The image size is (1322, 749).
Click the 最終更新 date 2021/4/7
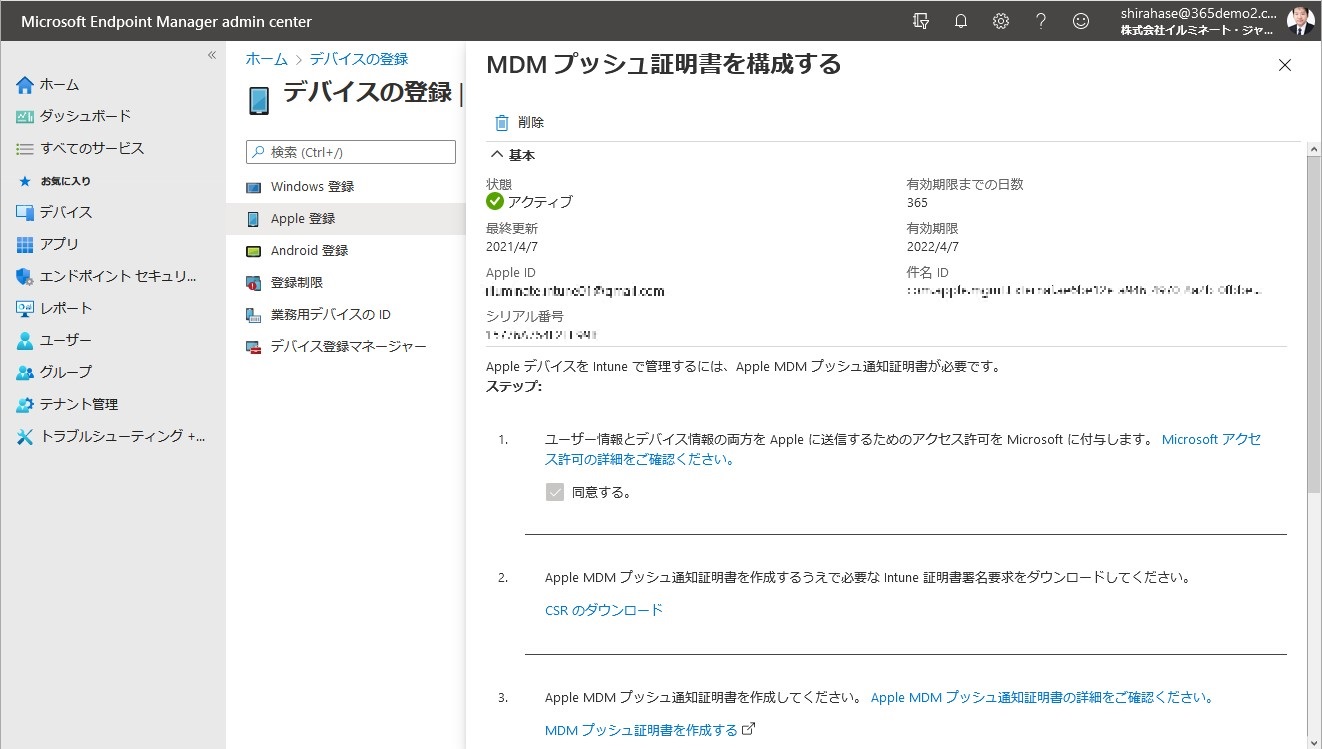(x=512, y=246)
